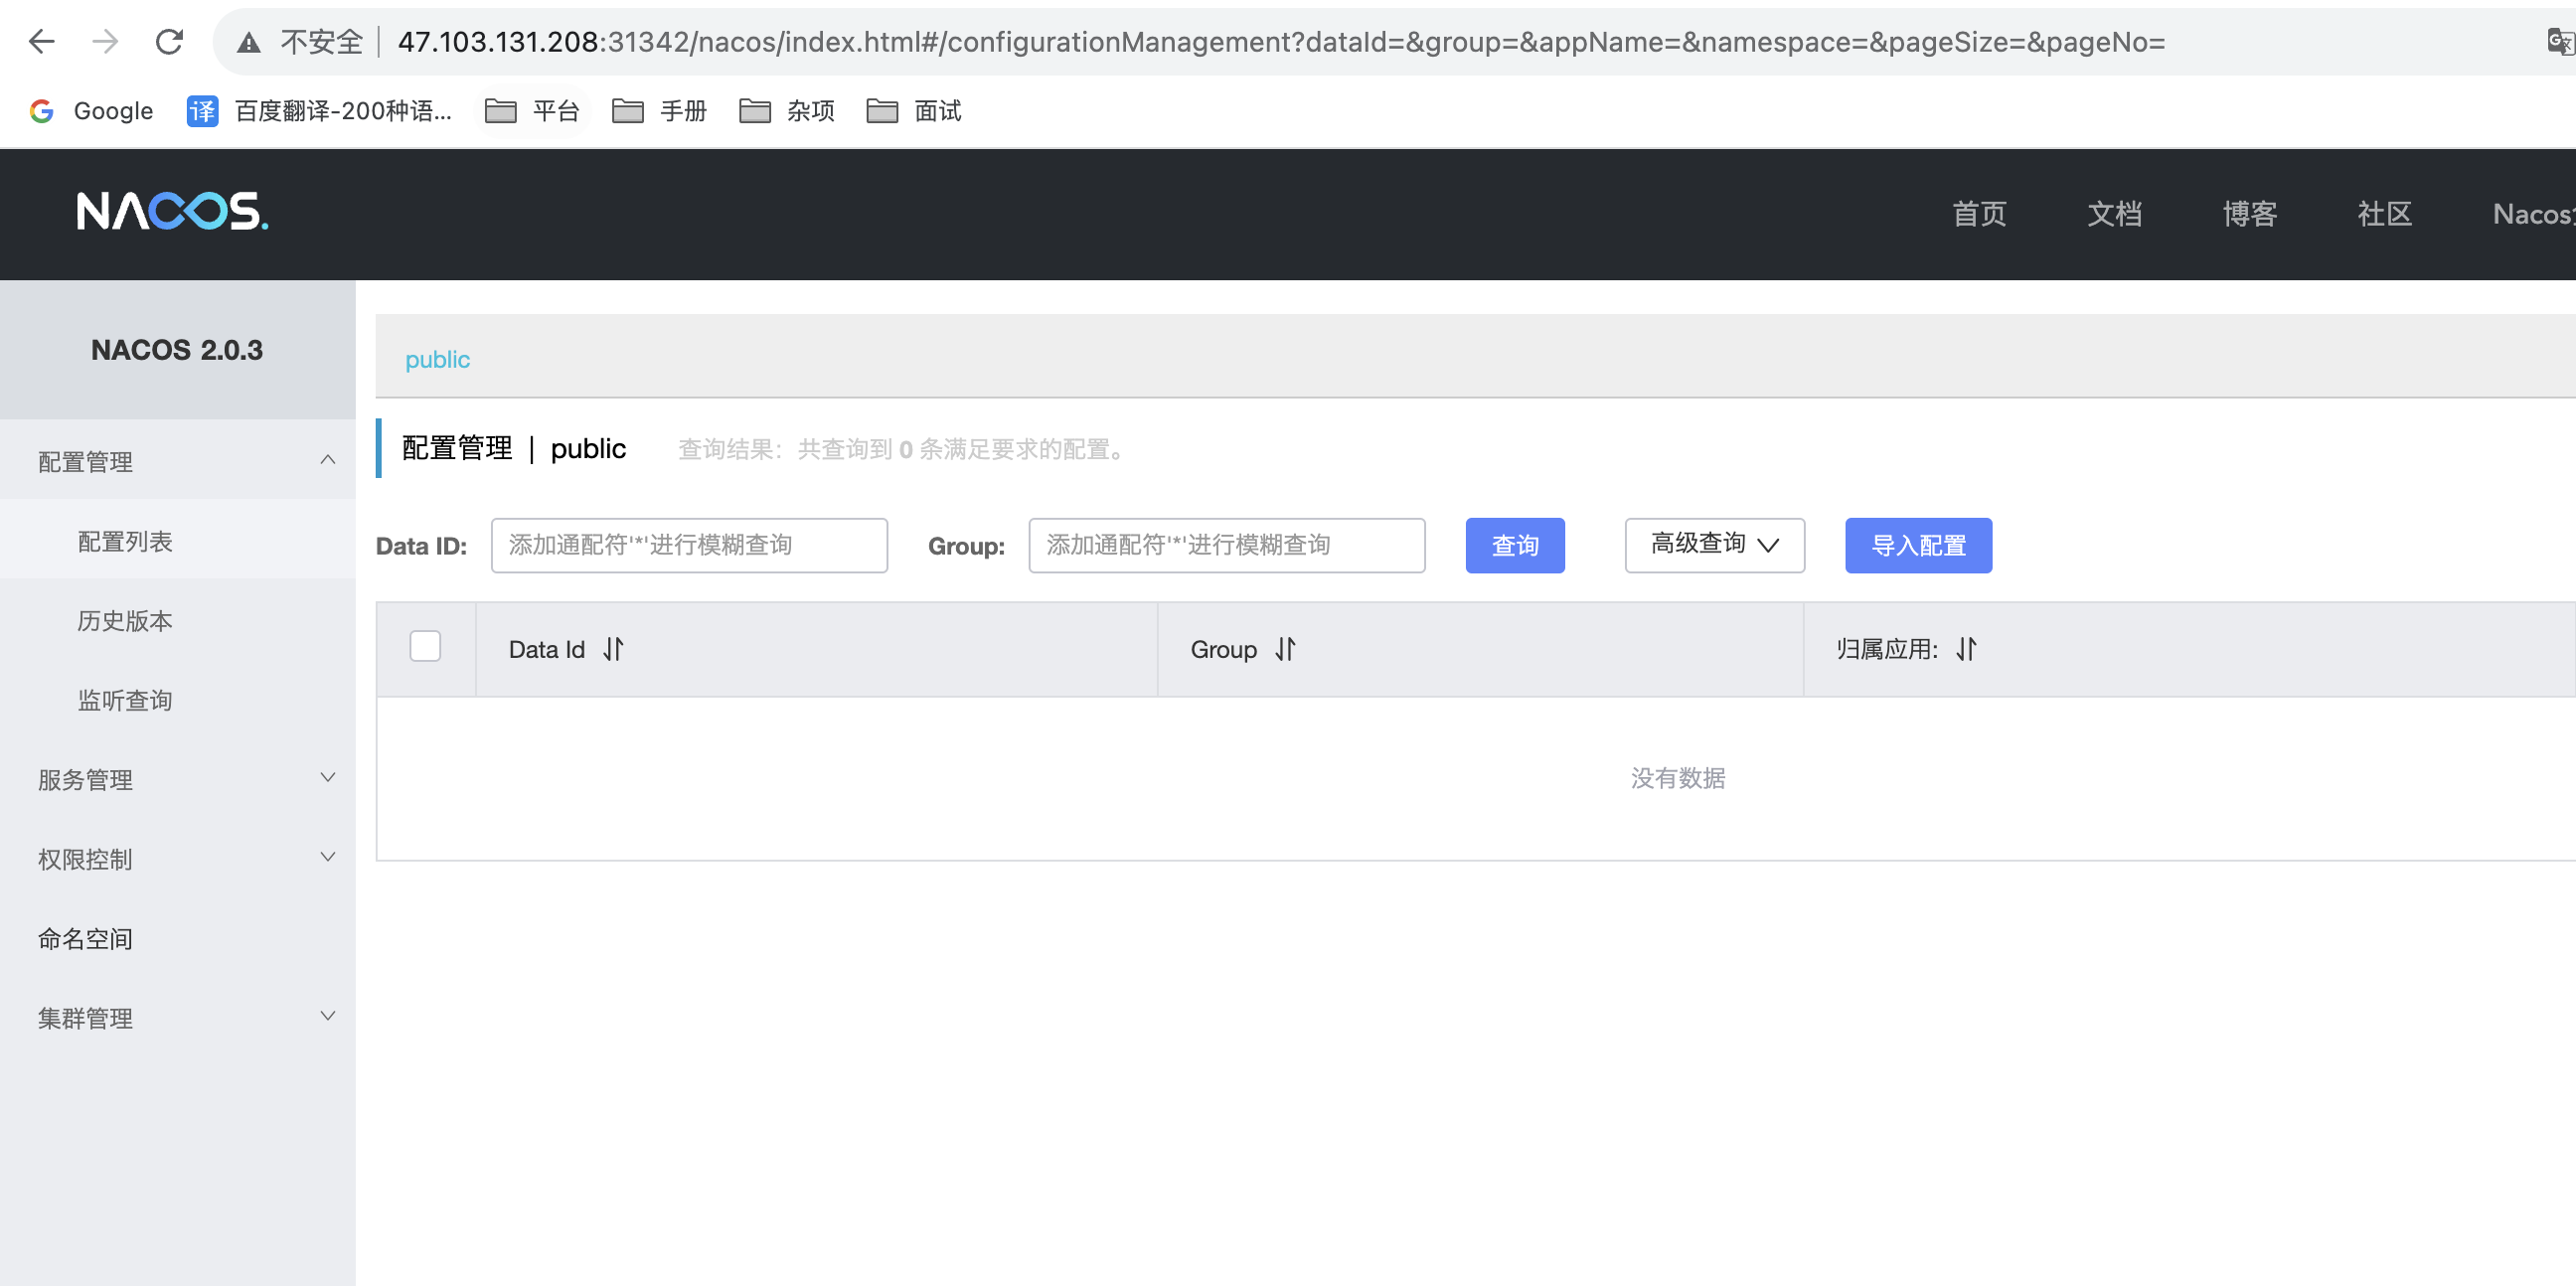The height and width of the screenshot is (1286, 2576).
Task: Select the public namespace tab
Action: point(437,359)
